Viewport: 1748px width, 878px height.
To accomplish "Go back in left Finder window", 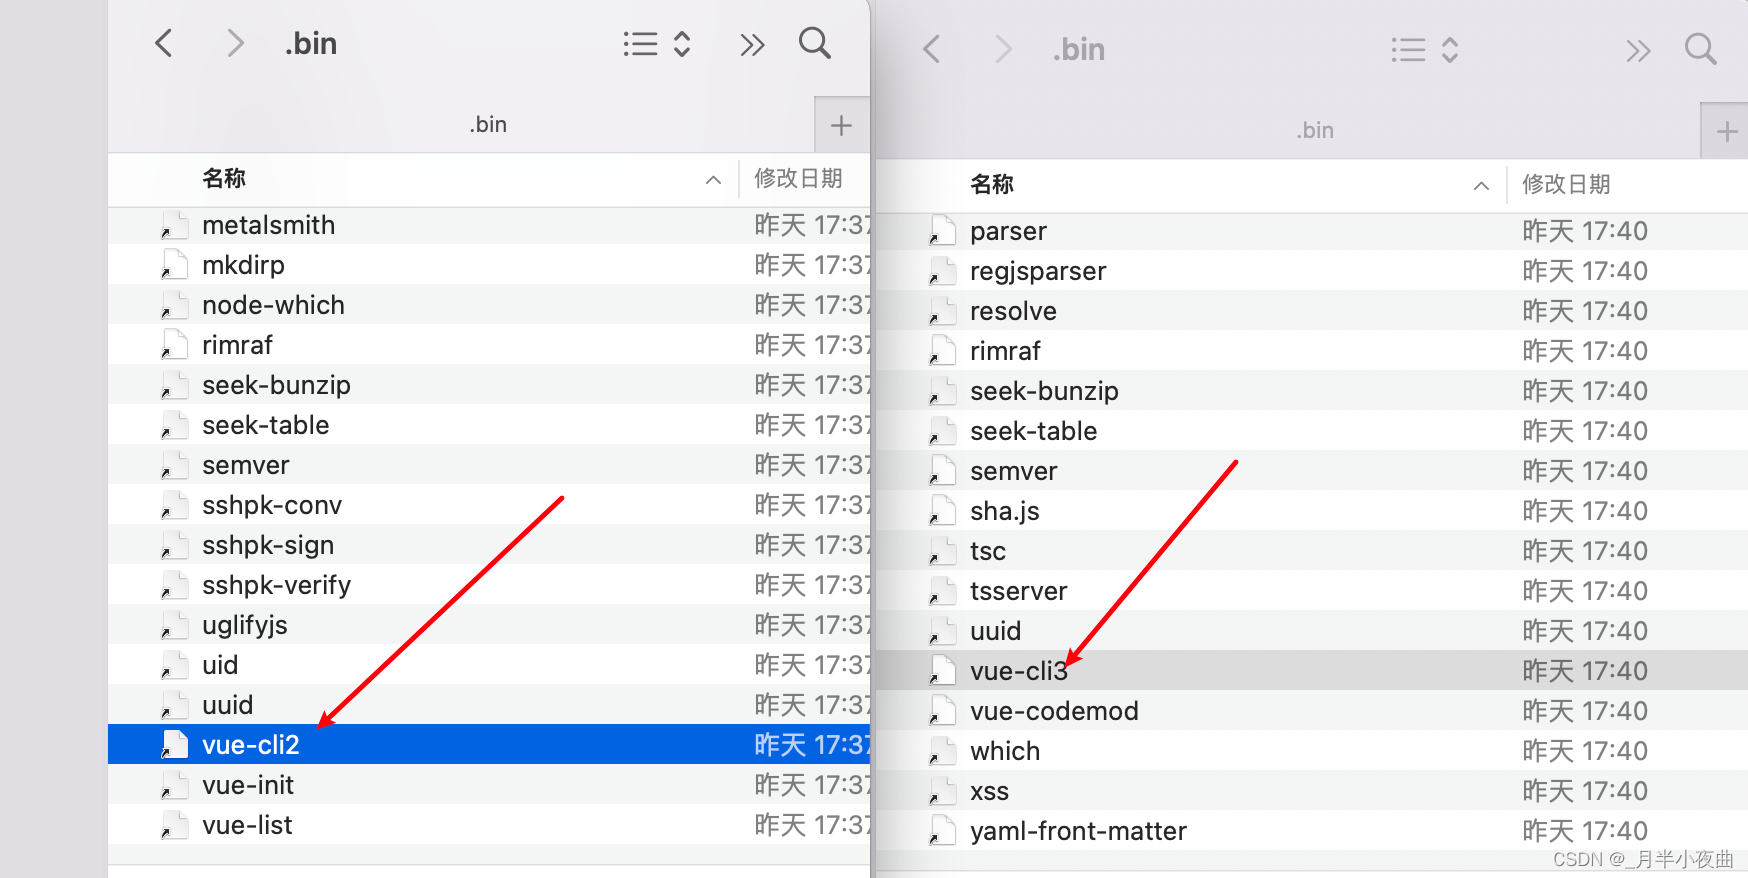I will pyautogui.click(x=164, y=43).
